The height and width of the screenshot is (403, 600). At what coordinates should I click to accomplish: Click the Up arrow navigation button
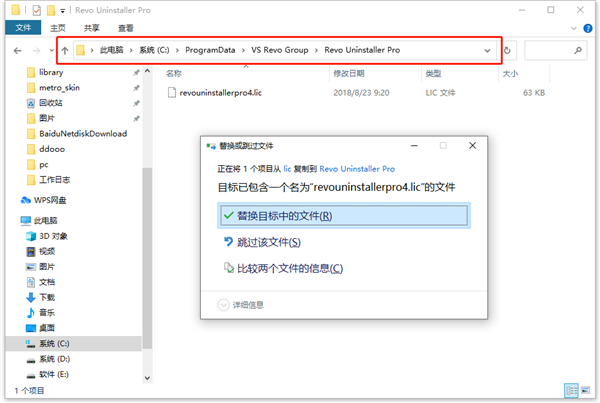point(66,50)
